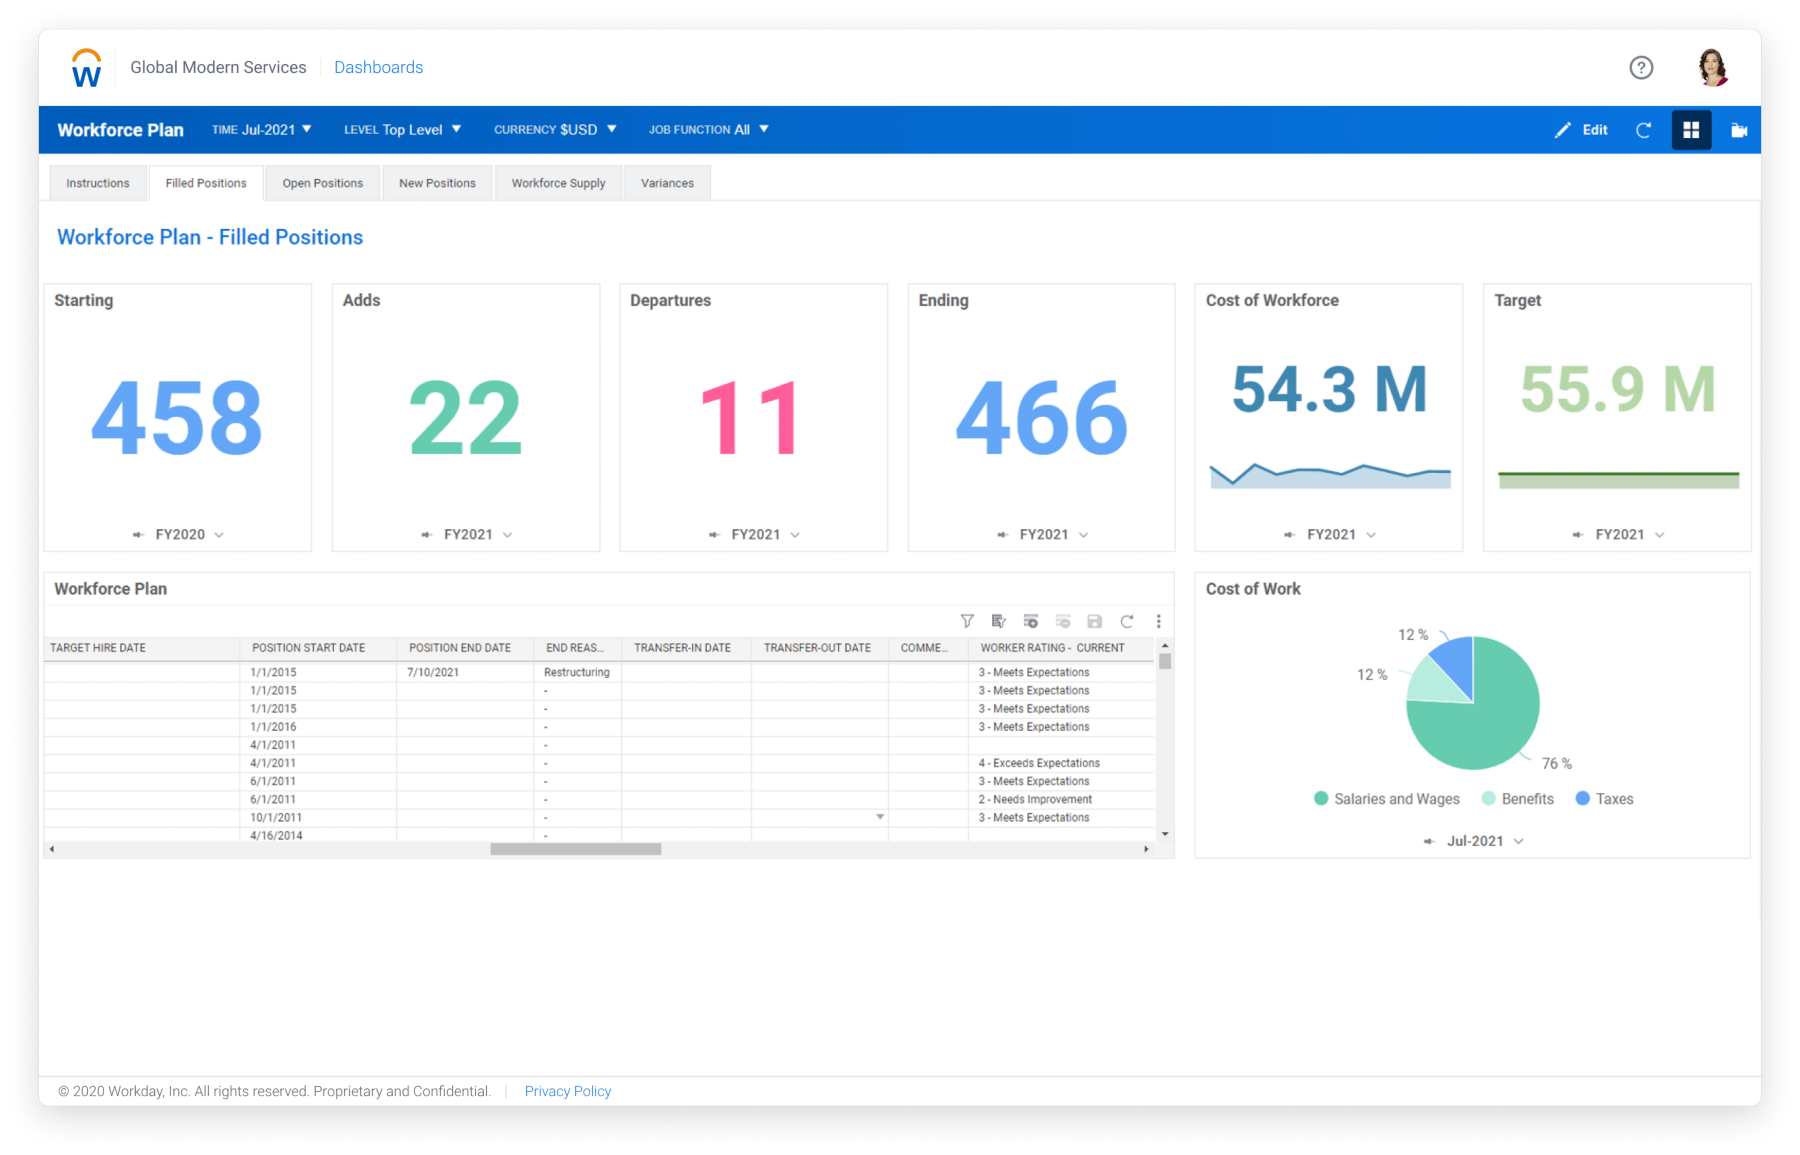1800x1155 pixels.
Task: Select the Taxes legend swatch on the pie chart
Action: click(x=1582, y=798)
